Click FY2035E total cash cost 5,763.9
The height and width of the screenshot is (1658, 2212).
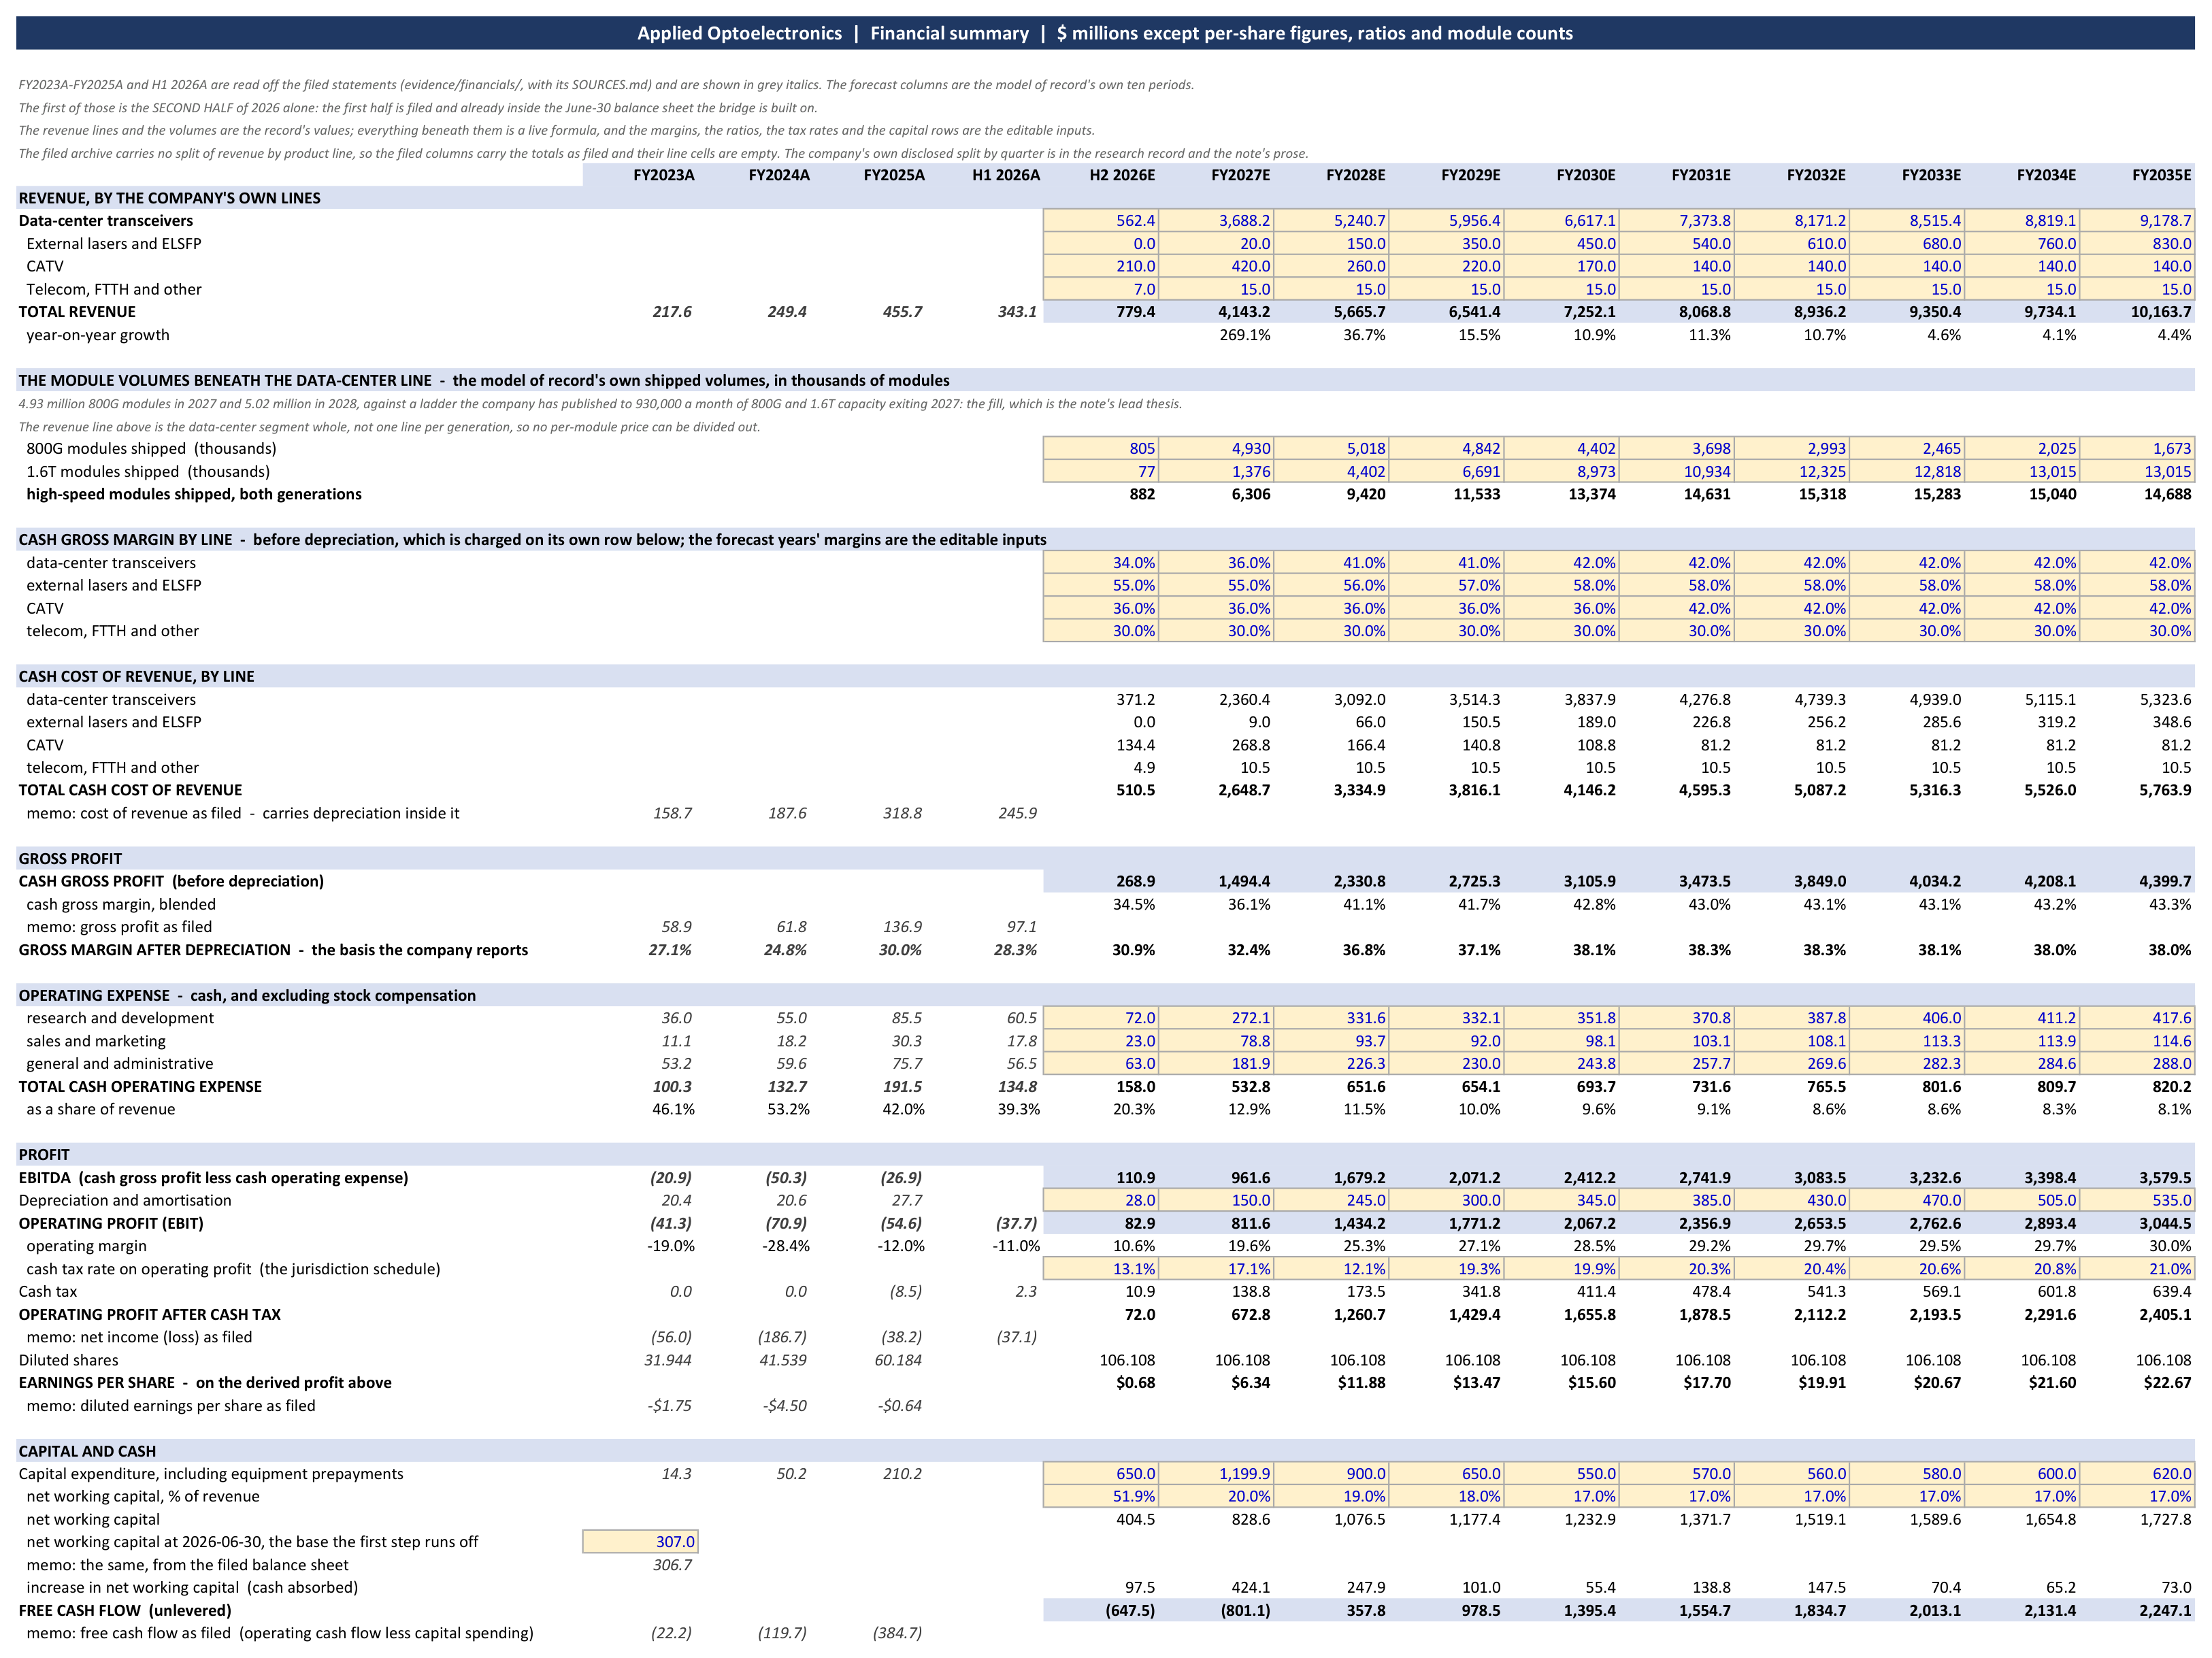pos(2165,790)
